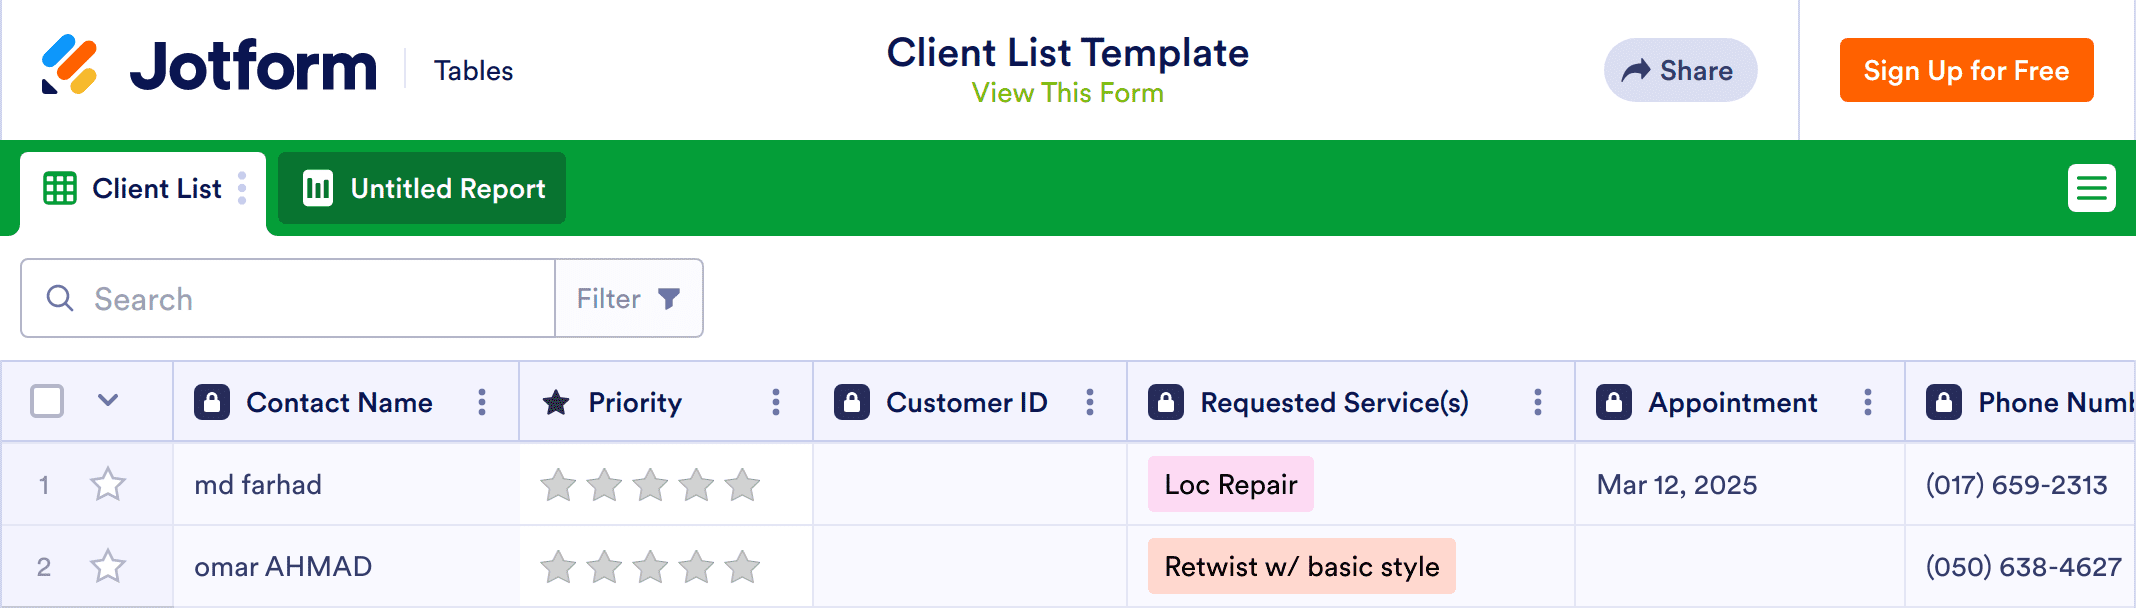The width and height of the screenshot is (2136, 608).
Task: Open Contact Name column options menu
Action: [482, 402]
